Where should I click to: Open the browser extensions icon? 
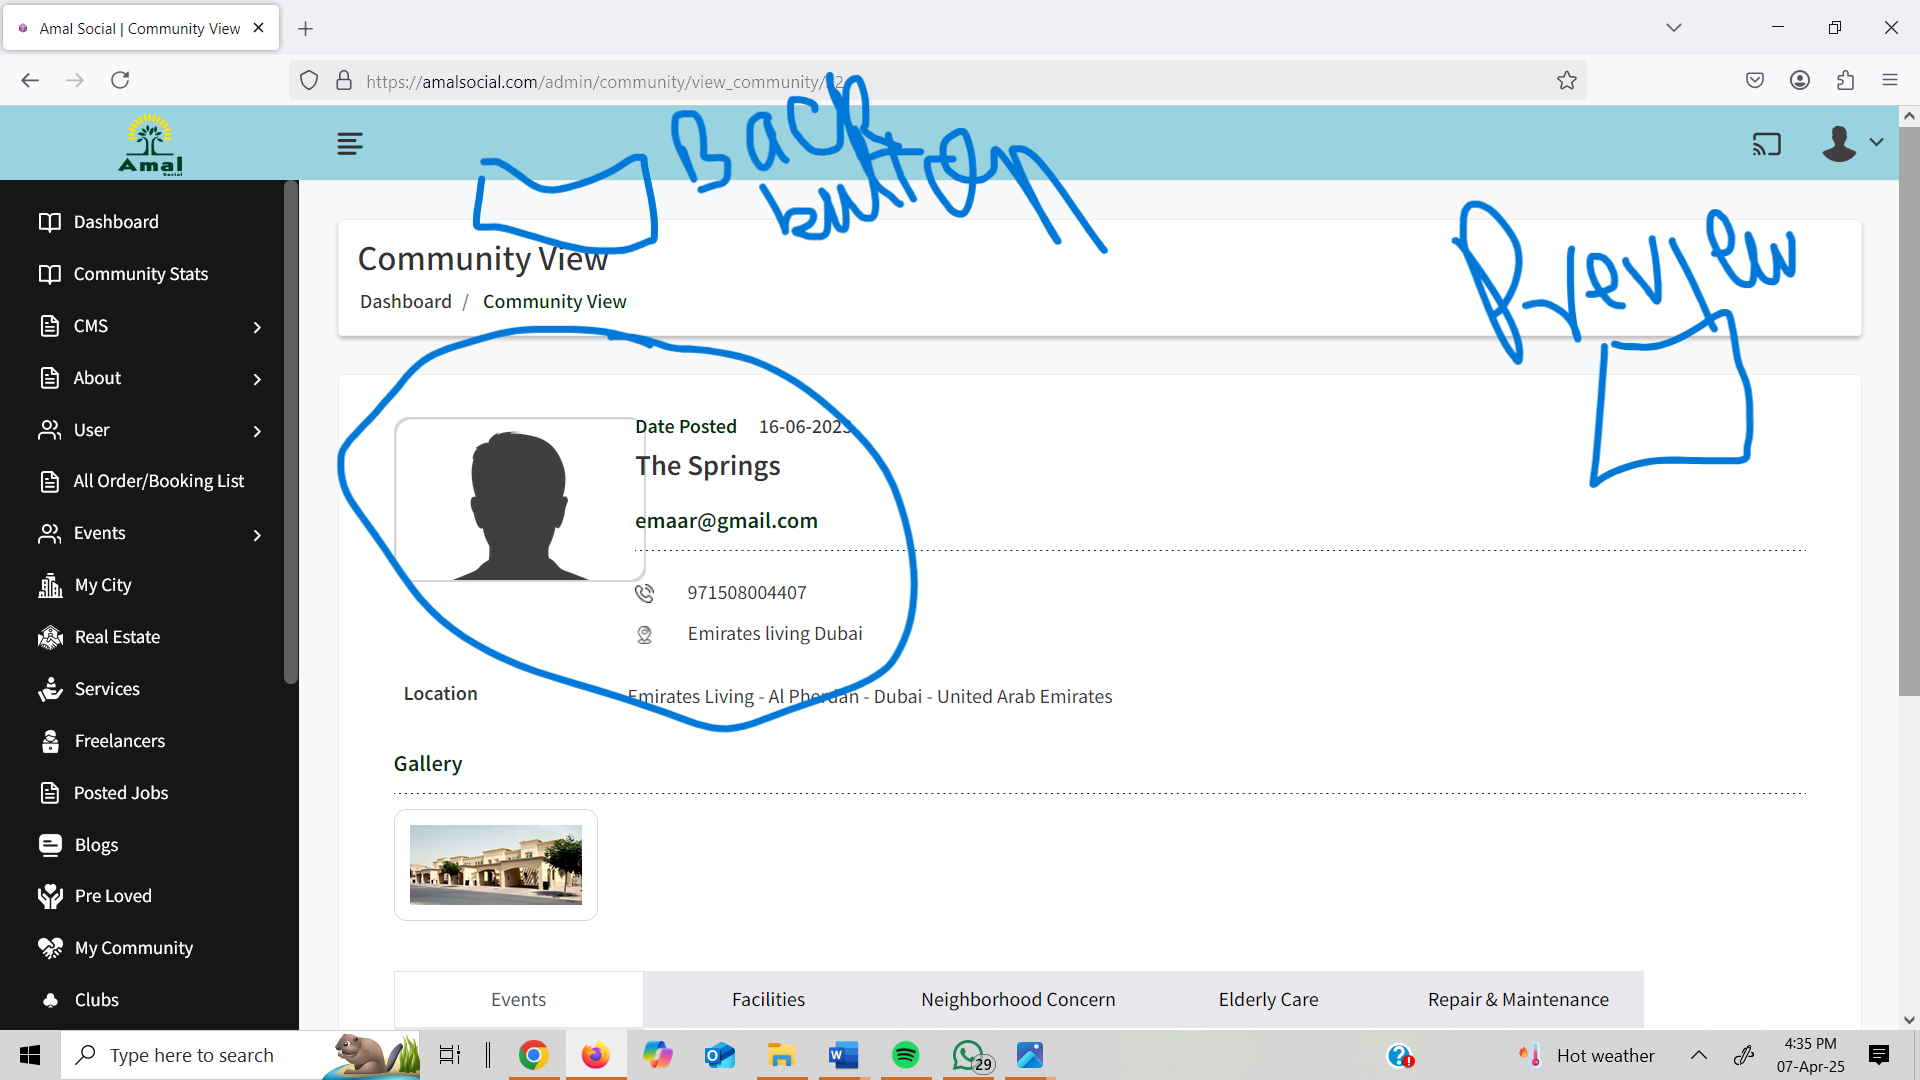click(x=1845, y=80)
